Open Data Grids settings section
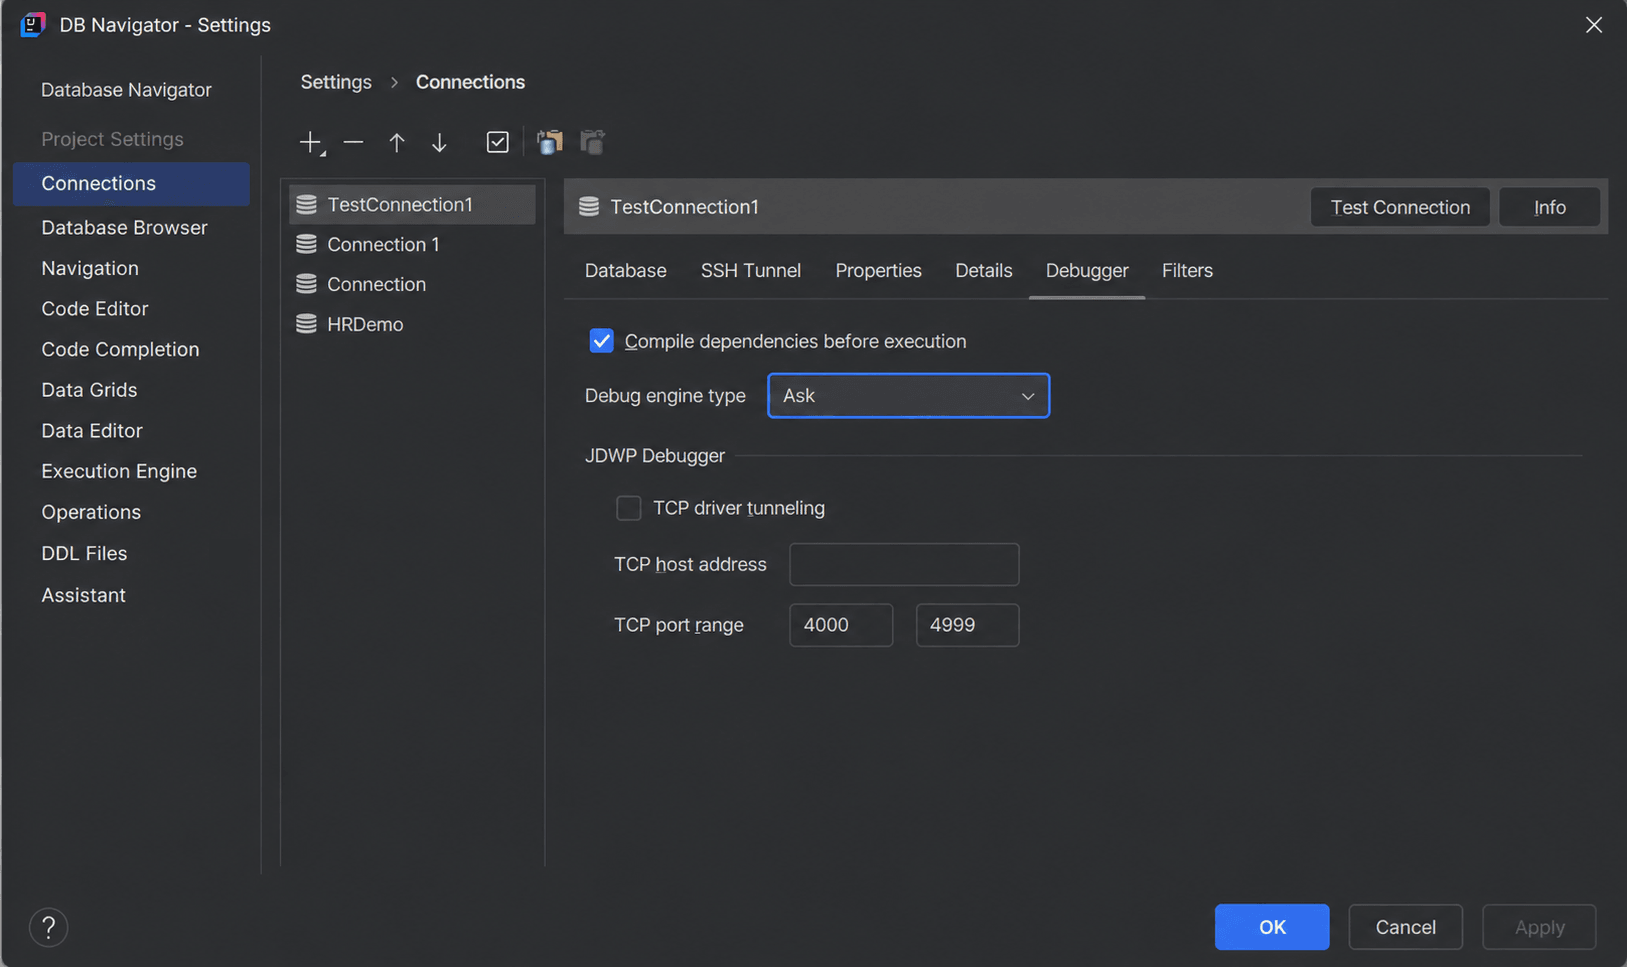Image resolution: width=1627 pixels, height=967 pixels. point(89,390)
